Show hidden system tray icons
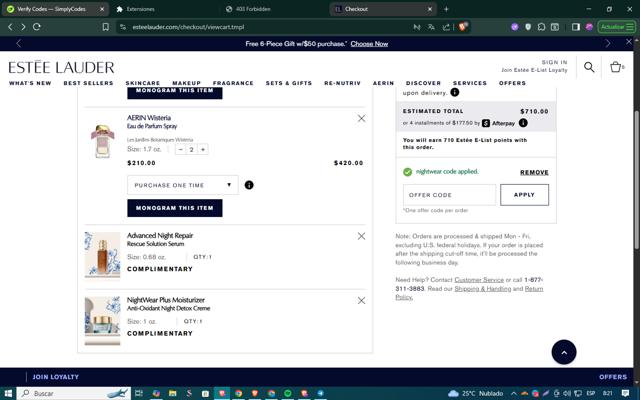 click(x=513, y=393)
